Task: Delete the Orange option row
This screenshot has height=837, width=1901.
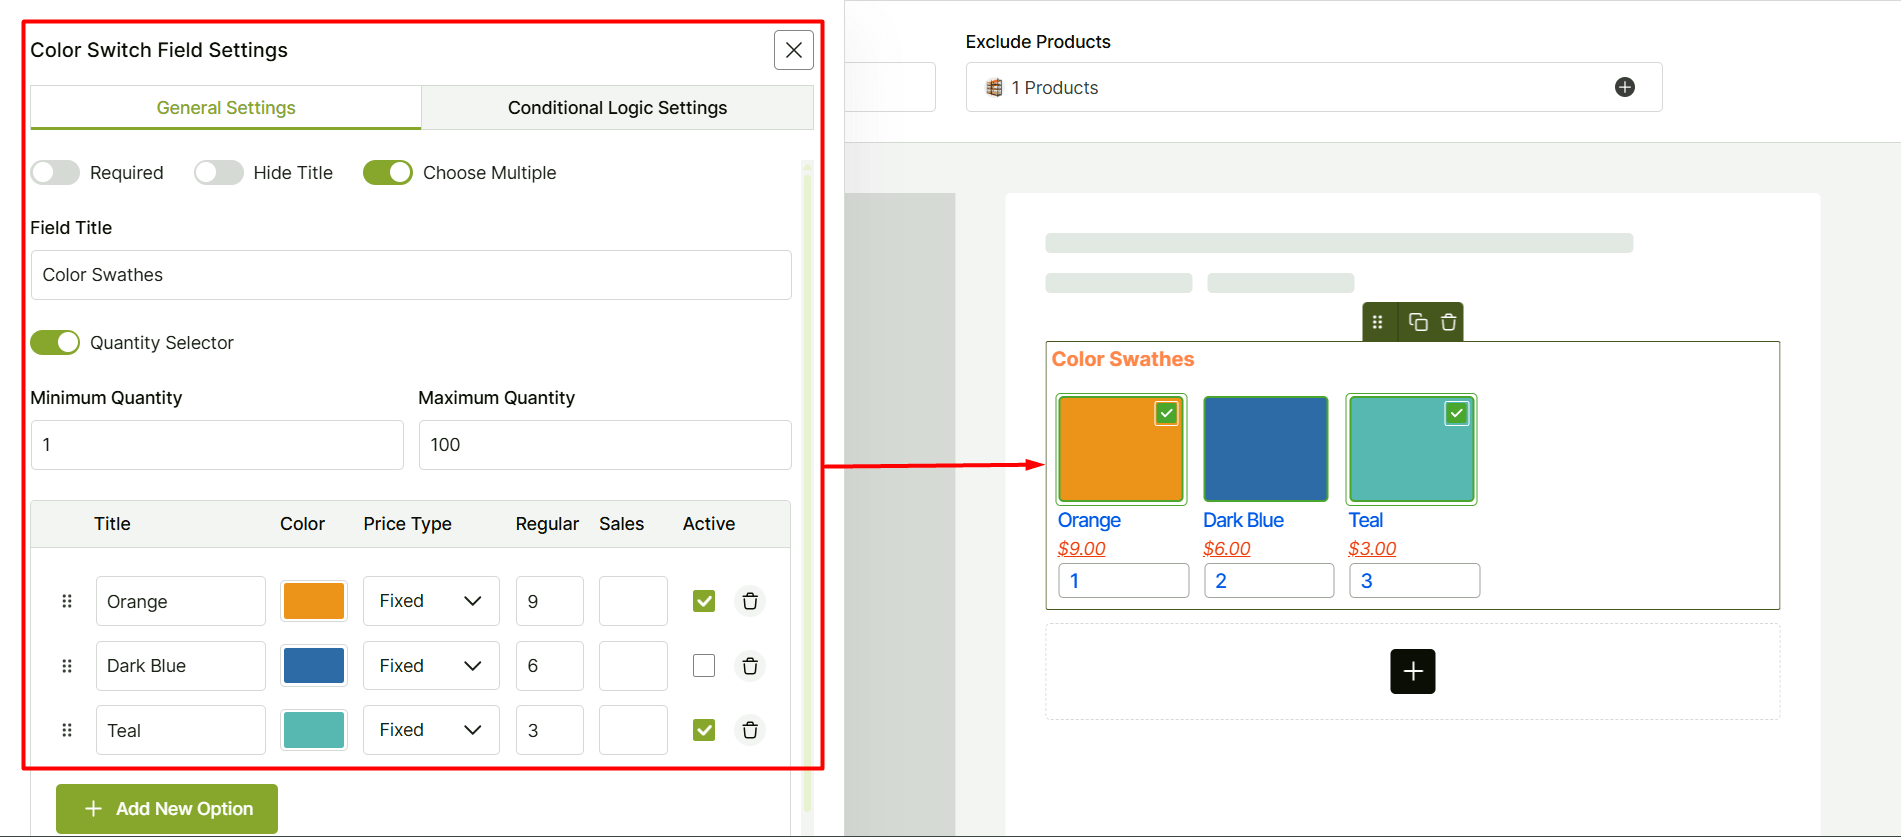Action: 750,601
